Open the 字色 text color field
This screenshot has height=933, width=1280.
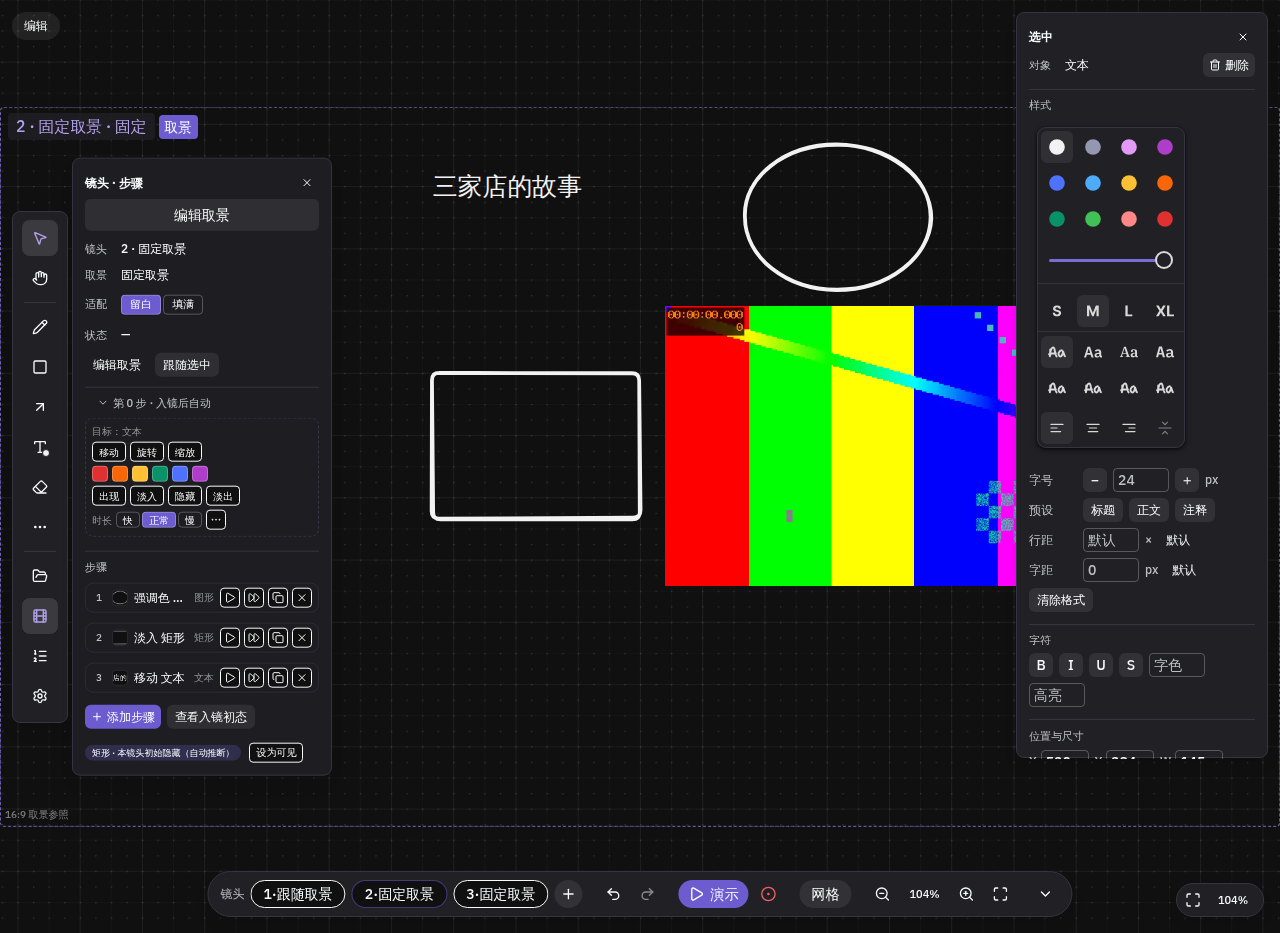[x=1177, y=665]
